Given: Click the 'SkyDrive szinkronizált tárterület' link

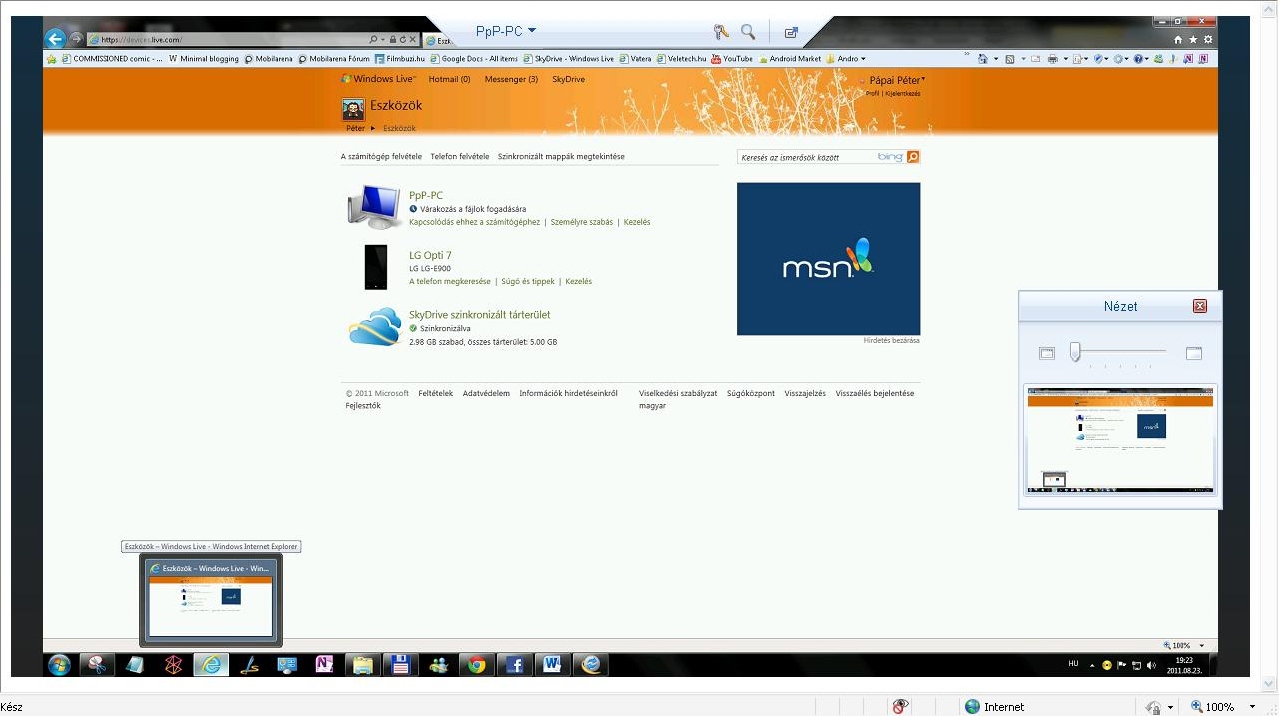Looking at the screenshot, I should coord(480,315).
